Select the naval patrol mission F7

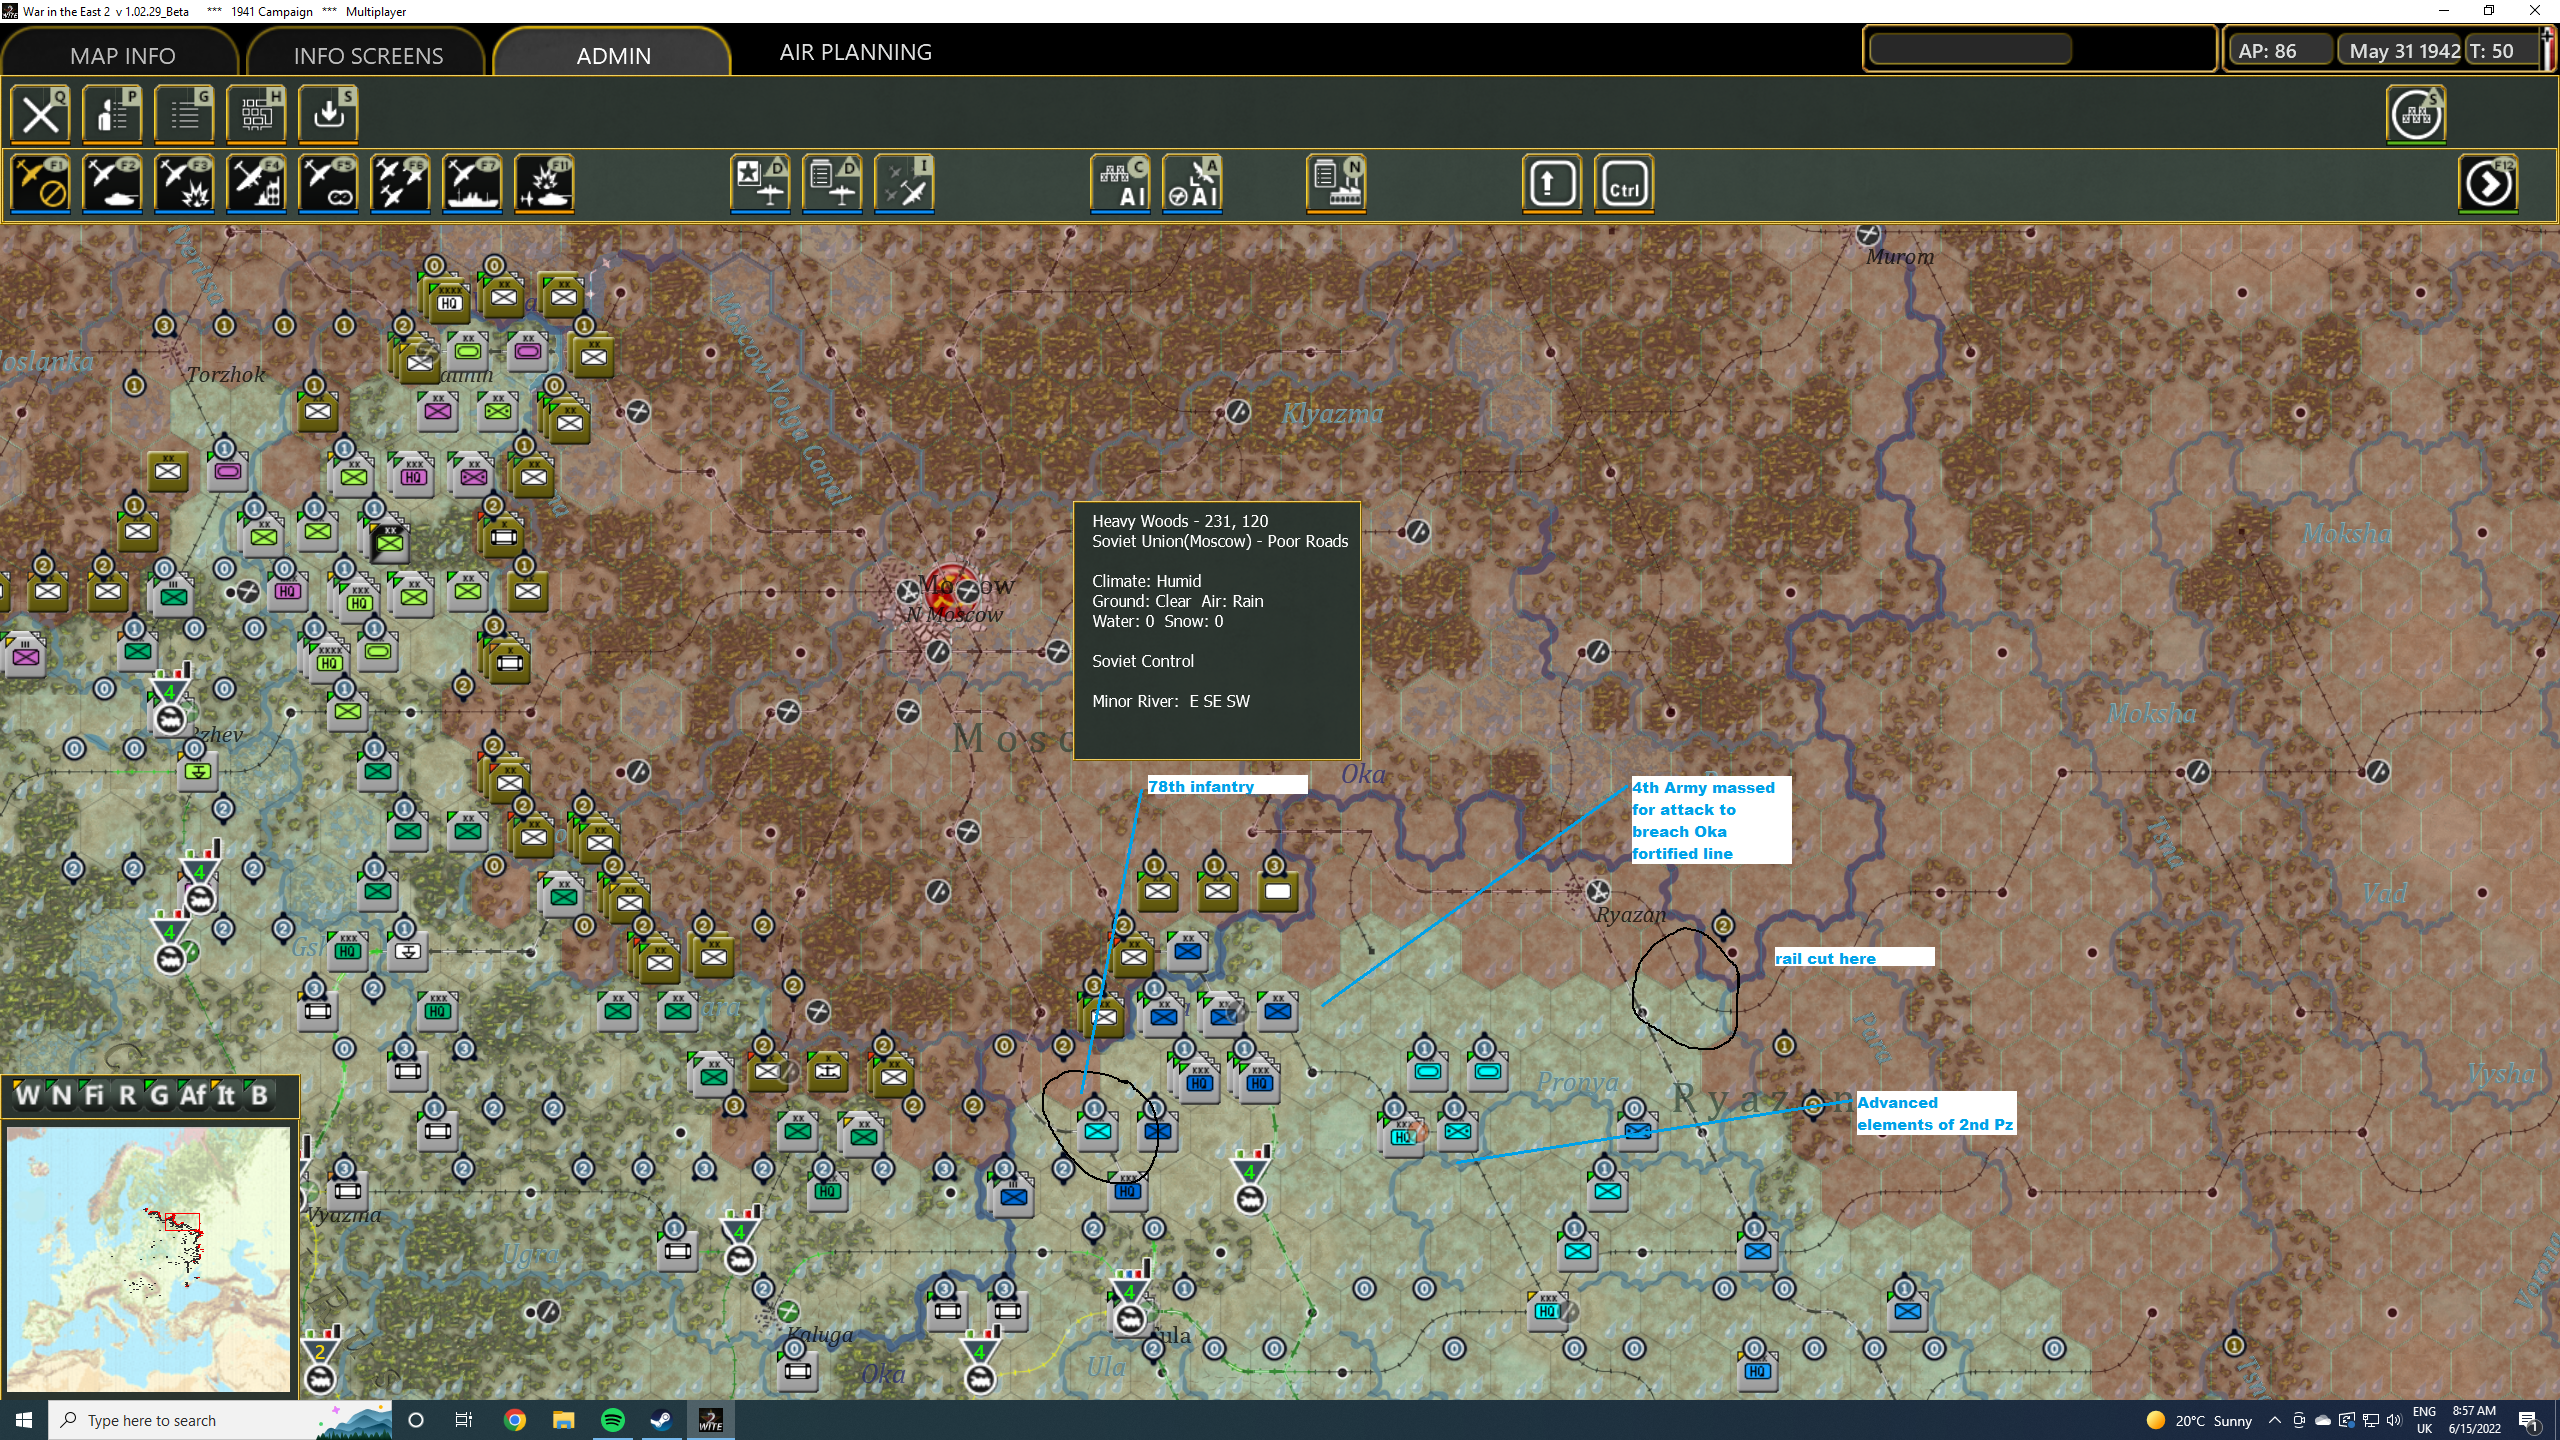tap(472, 185)
